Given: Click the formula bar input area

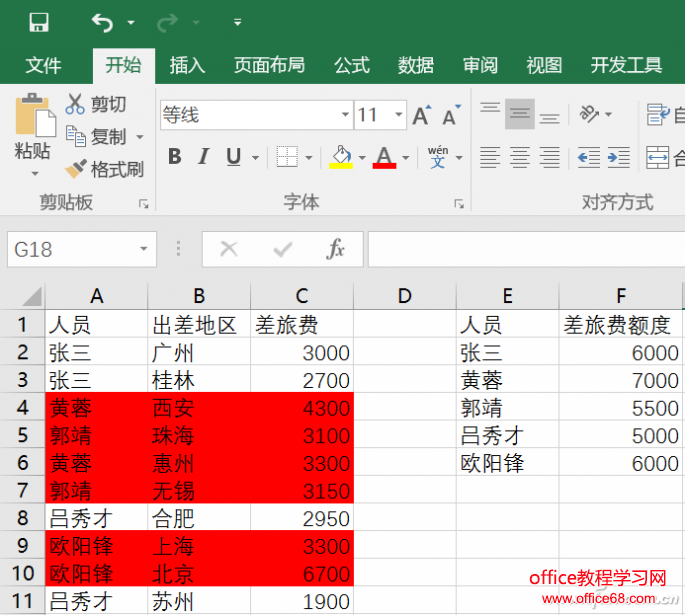Looking at the screenshot, I should point(526,249).
